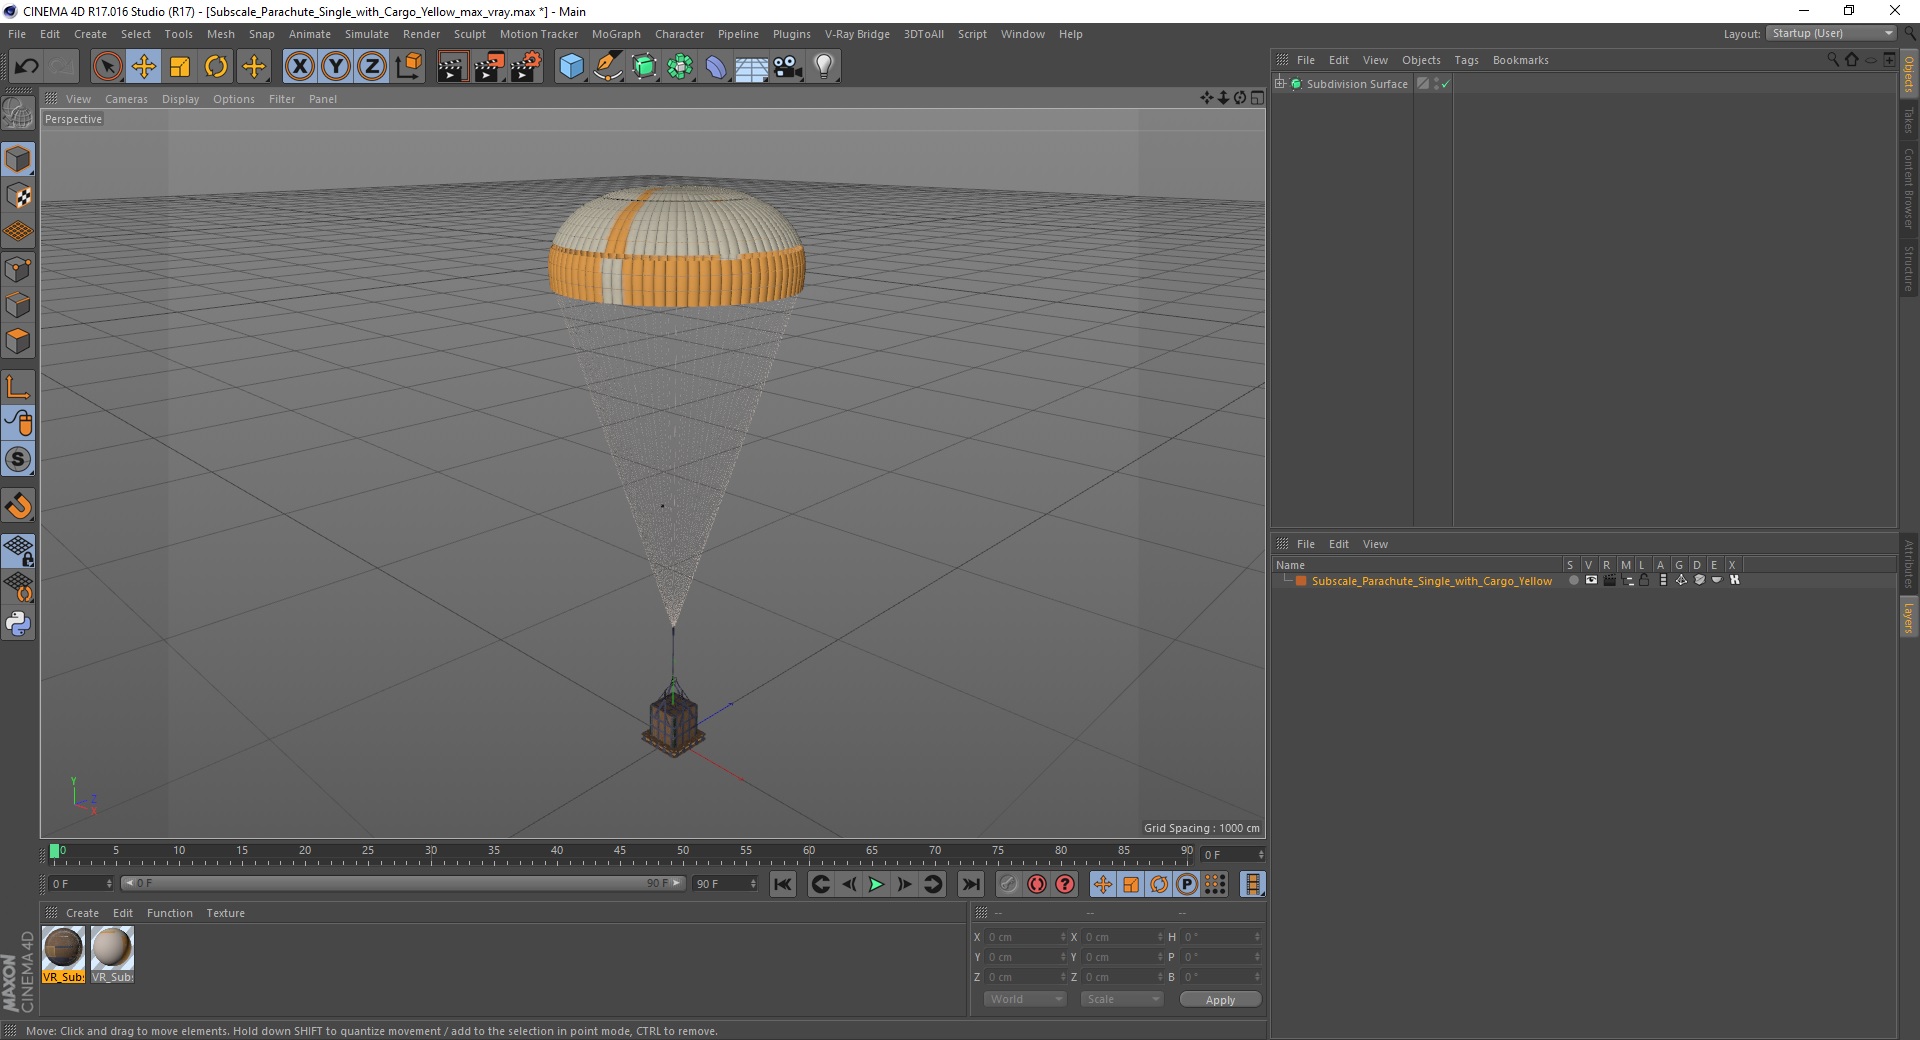Open the Attributes side tab
The width and height of the screenshot is (1920, 1040).
[x=1908, y=563]
